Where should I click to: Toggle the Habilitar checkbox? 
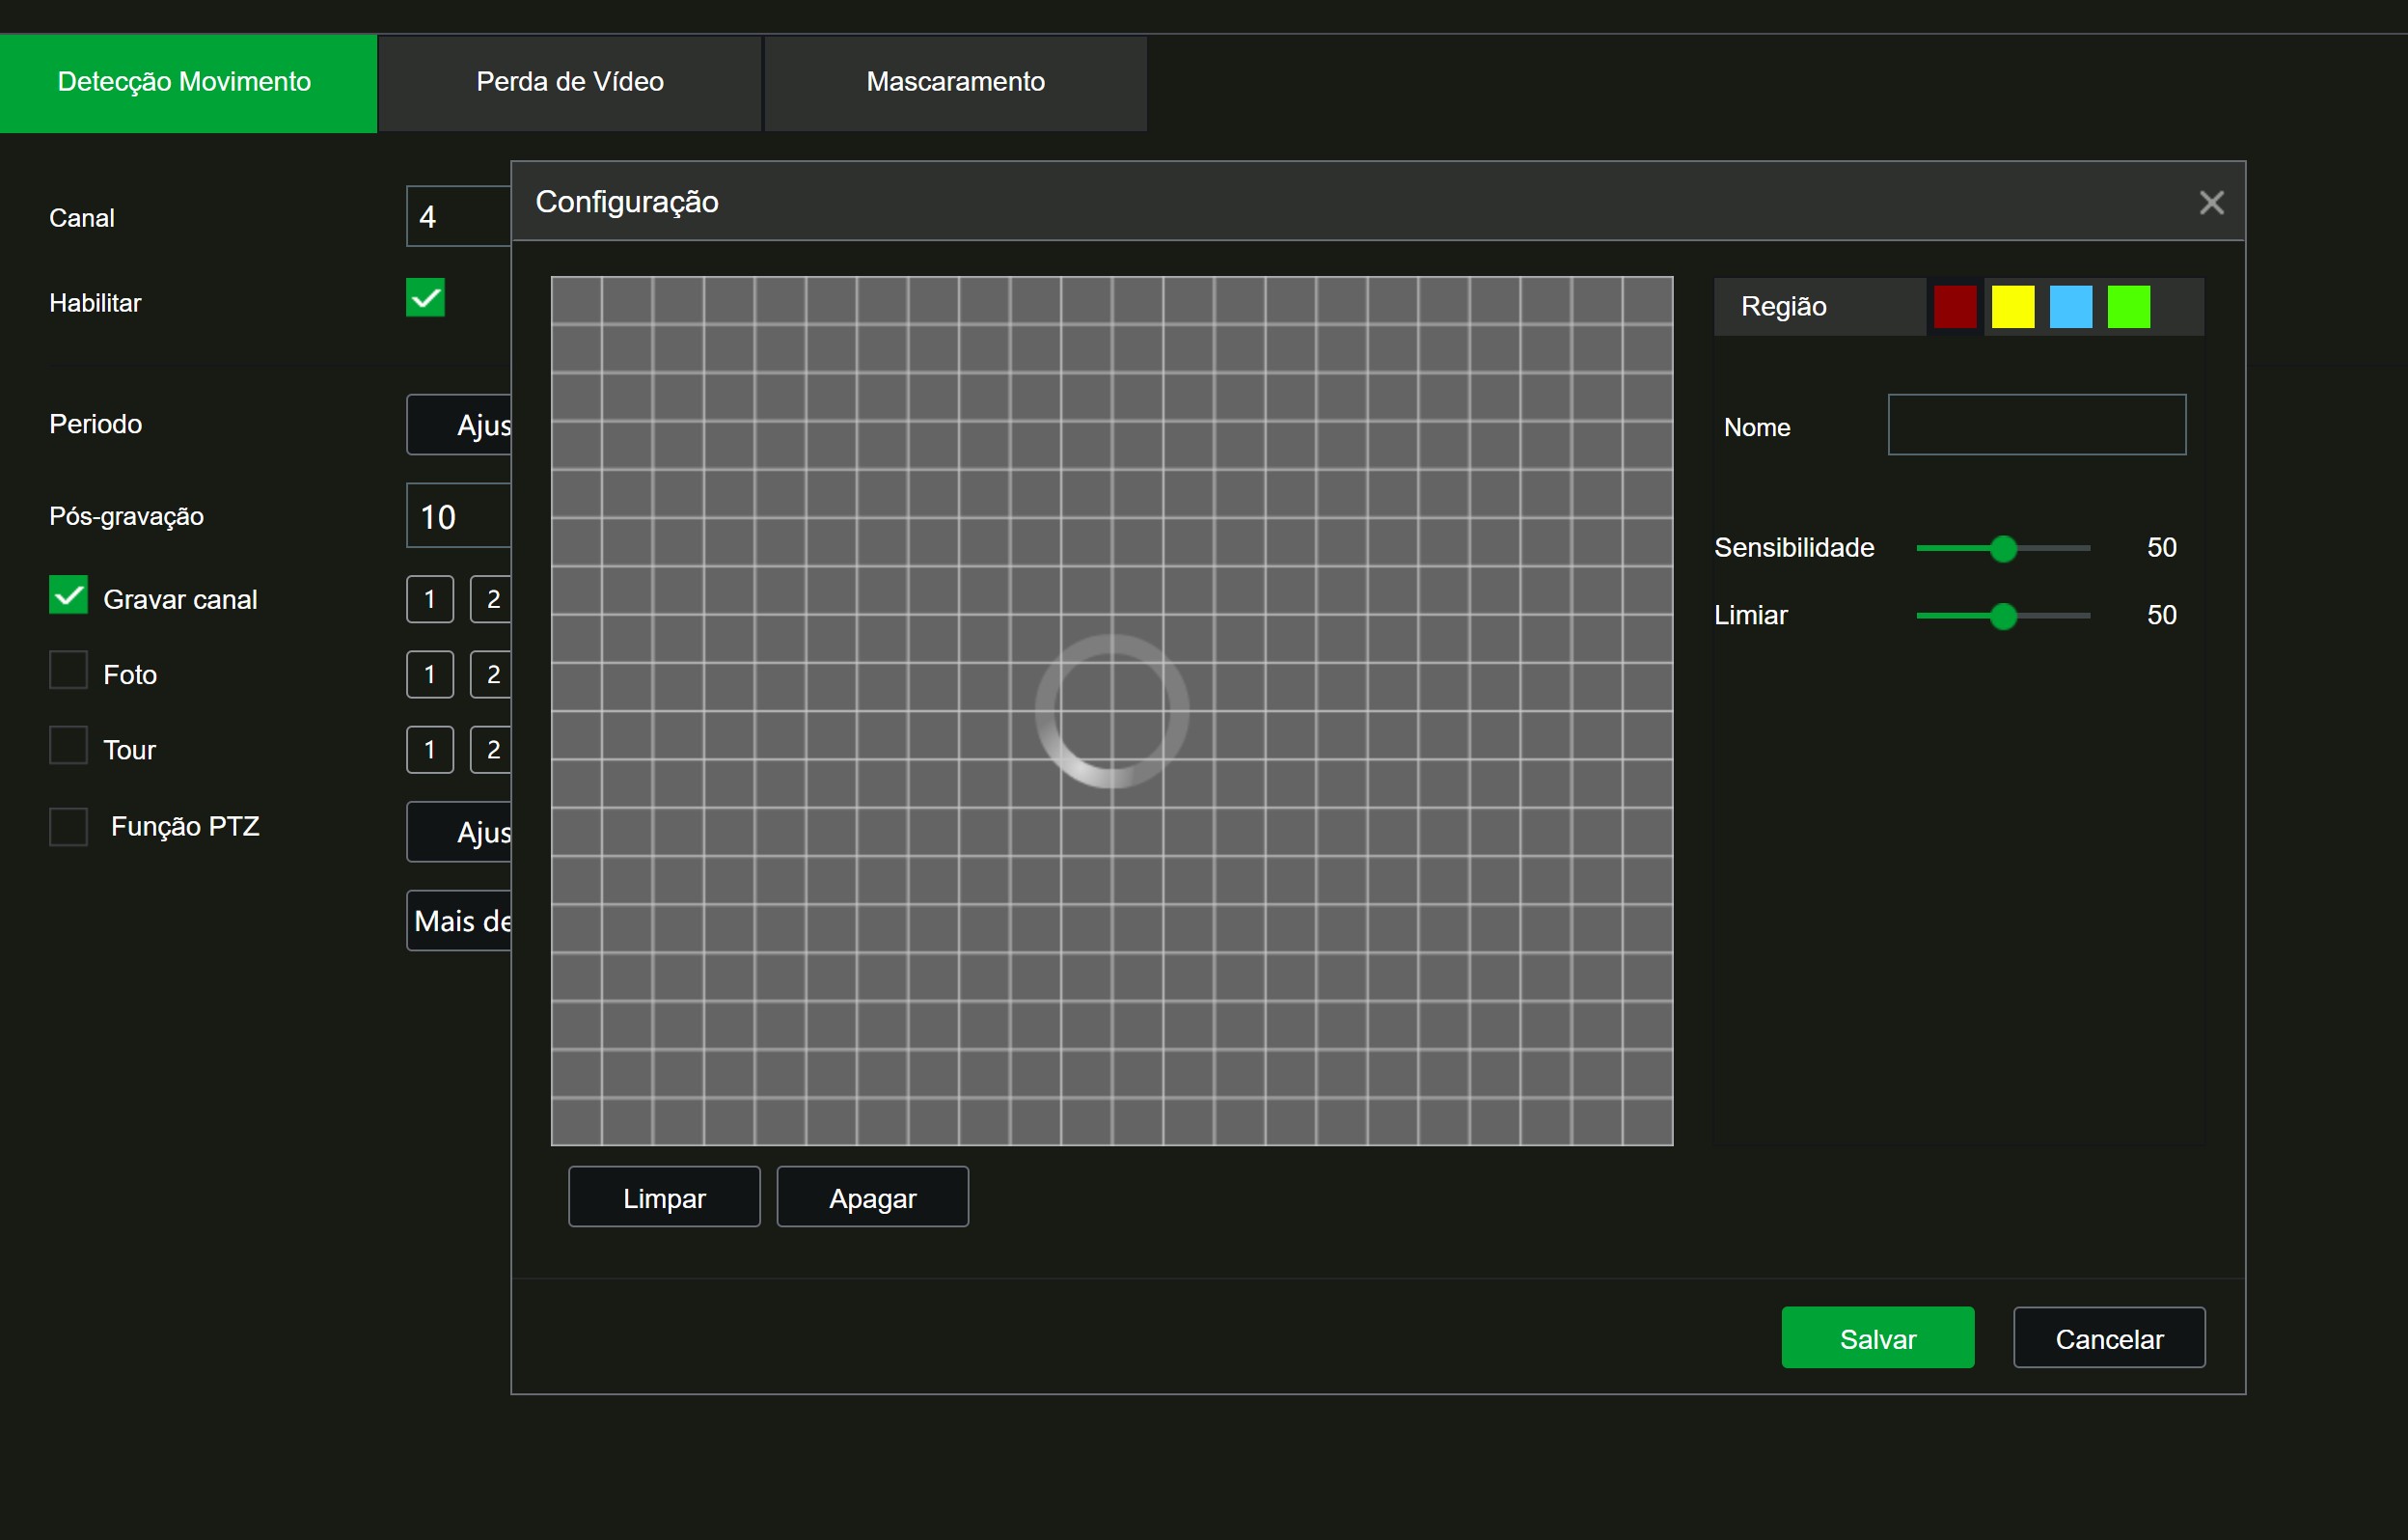pos(425,298)
